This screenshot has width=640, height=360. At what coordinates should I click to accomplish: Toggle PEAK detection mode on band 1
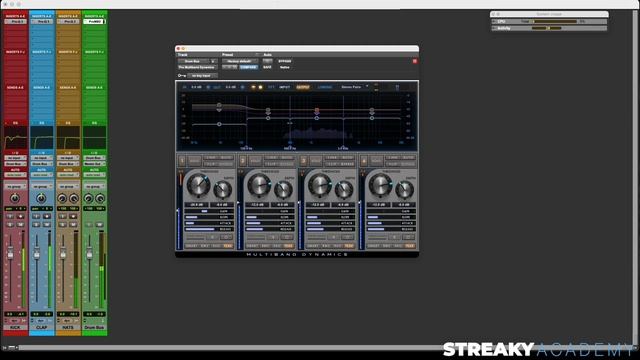click(228, 246)
